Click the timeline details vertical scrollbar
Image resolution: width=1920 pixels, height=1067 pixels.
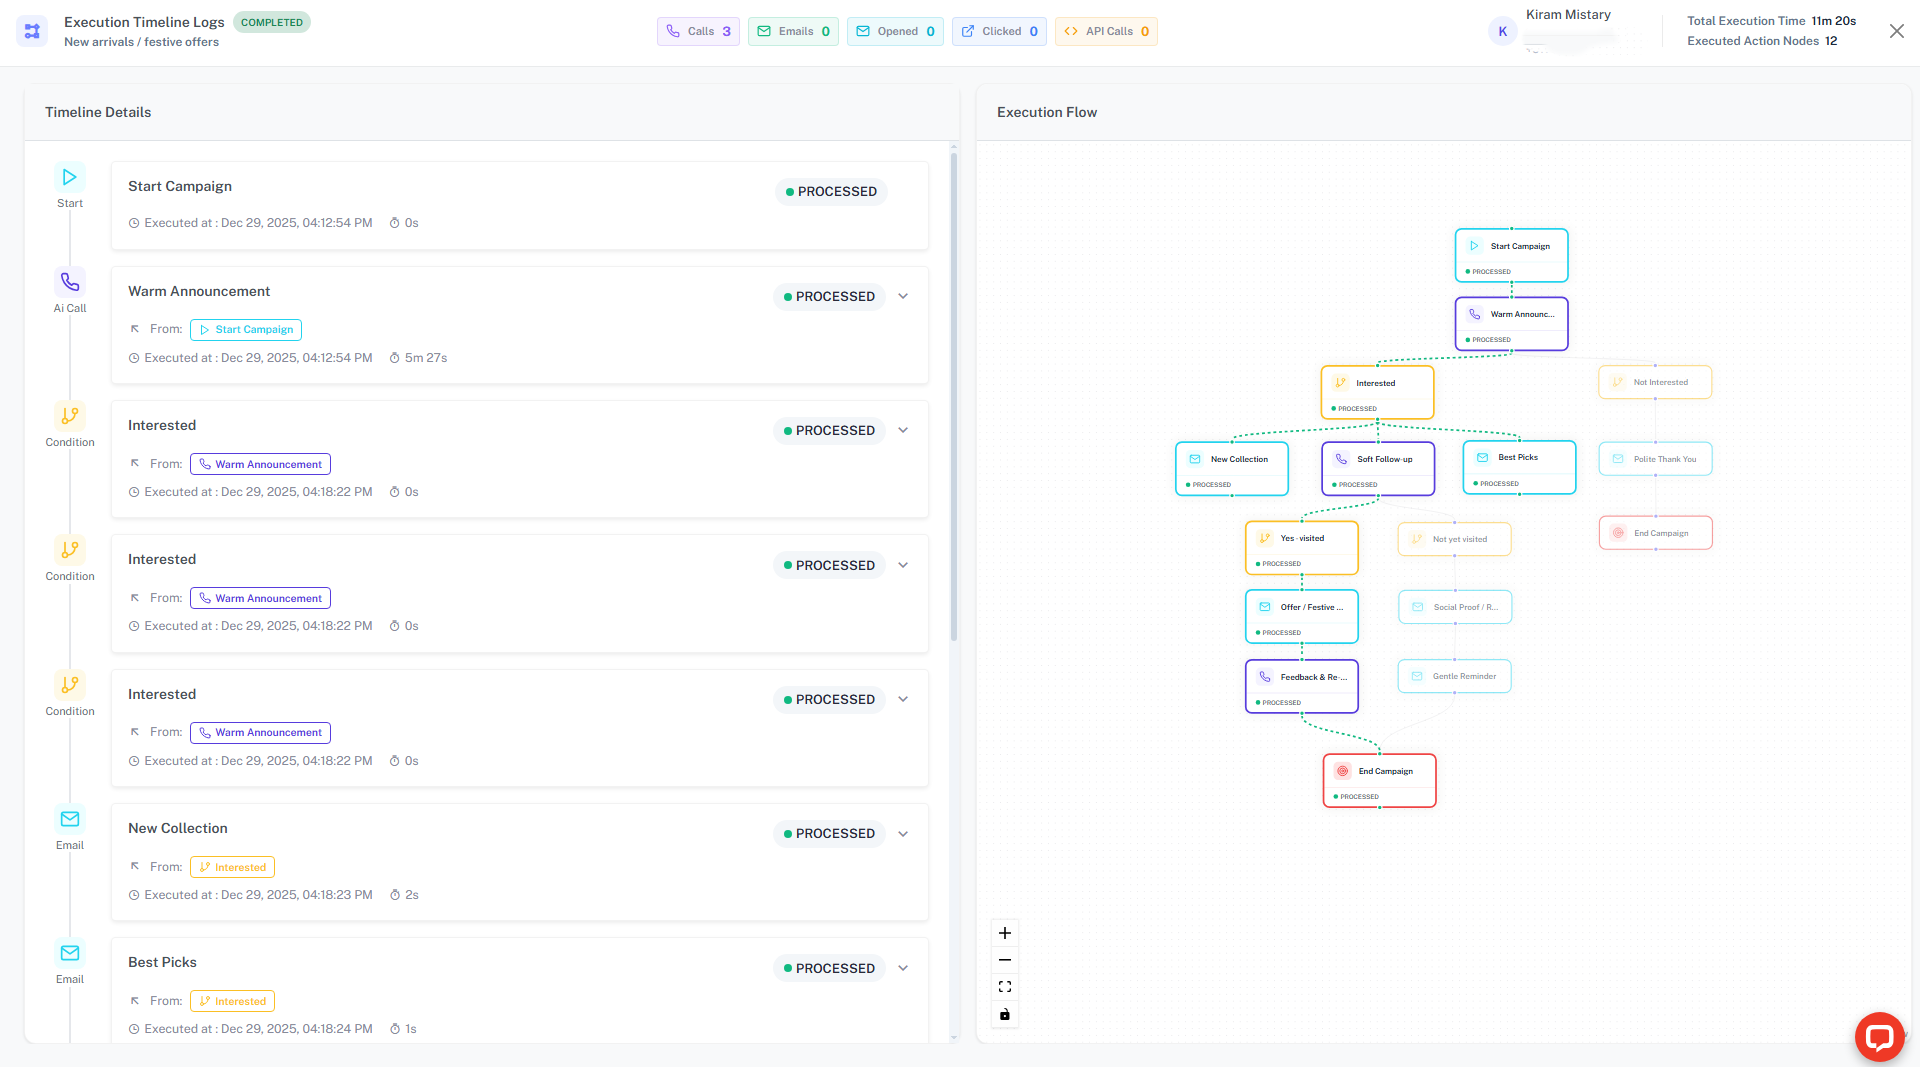pos(954,400)
